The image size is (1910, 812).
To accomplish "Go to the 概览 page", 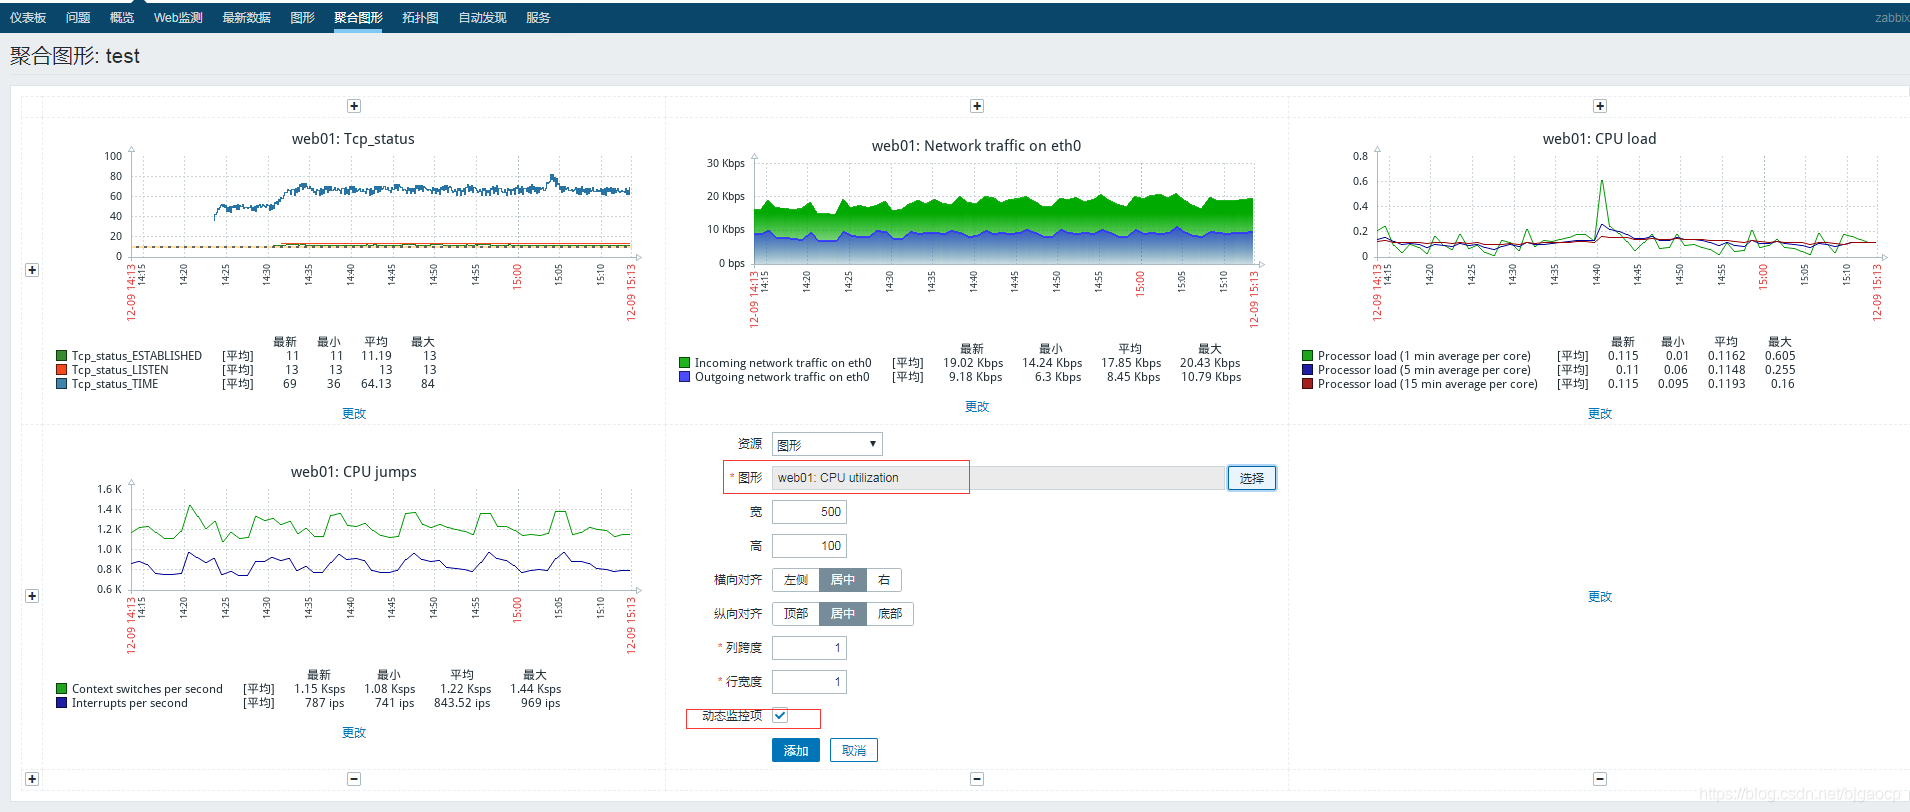I will 122,18.
